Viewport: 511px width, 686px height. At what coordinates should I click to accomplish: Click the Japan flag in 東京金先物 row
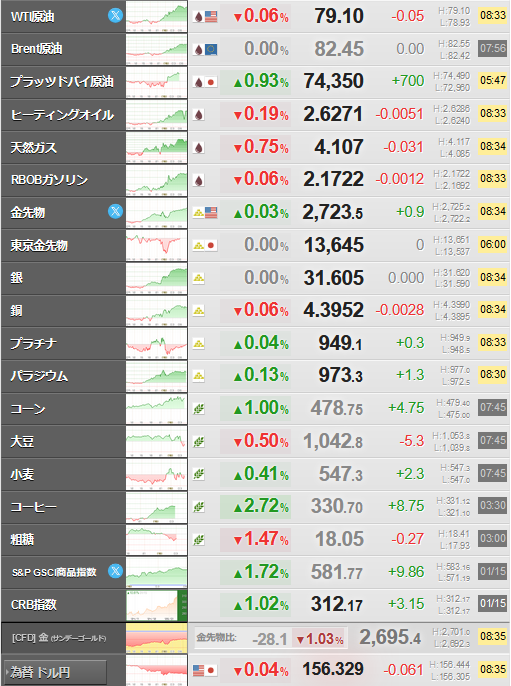click(x=211, y=245)
